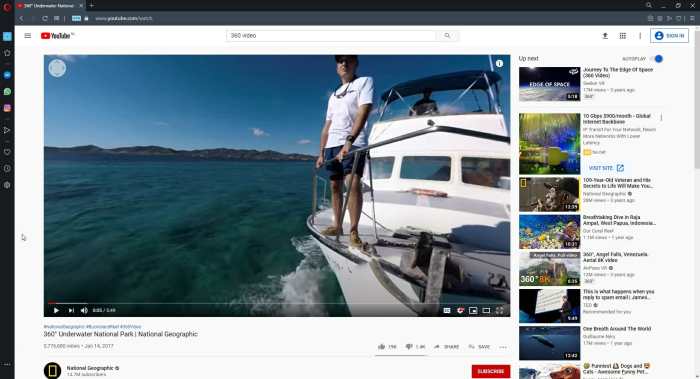Open the Opera sidebar bookmarks star icon
This screenshot has height=379, width=700.
click(7, 53)
